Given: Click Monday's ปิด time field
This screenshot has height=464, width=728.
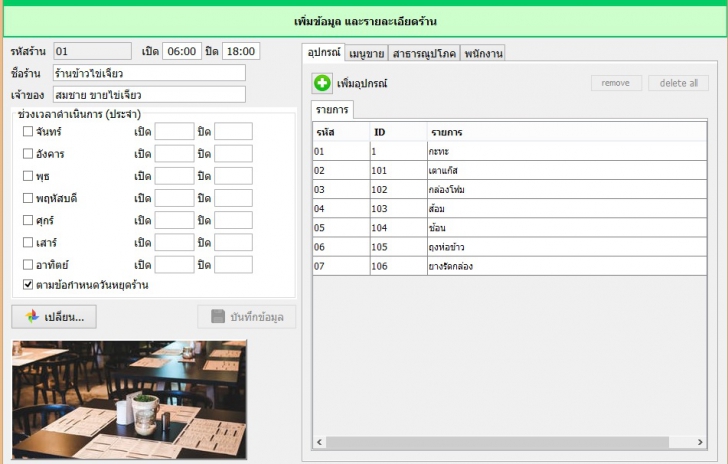Looking at the screenshot, I should [234, 131].
